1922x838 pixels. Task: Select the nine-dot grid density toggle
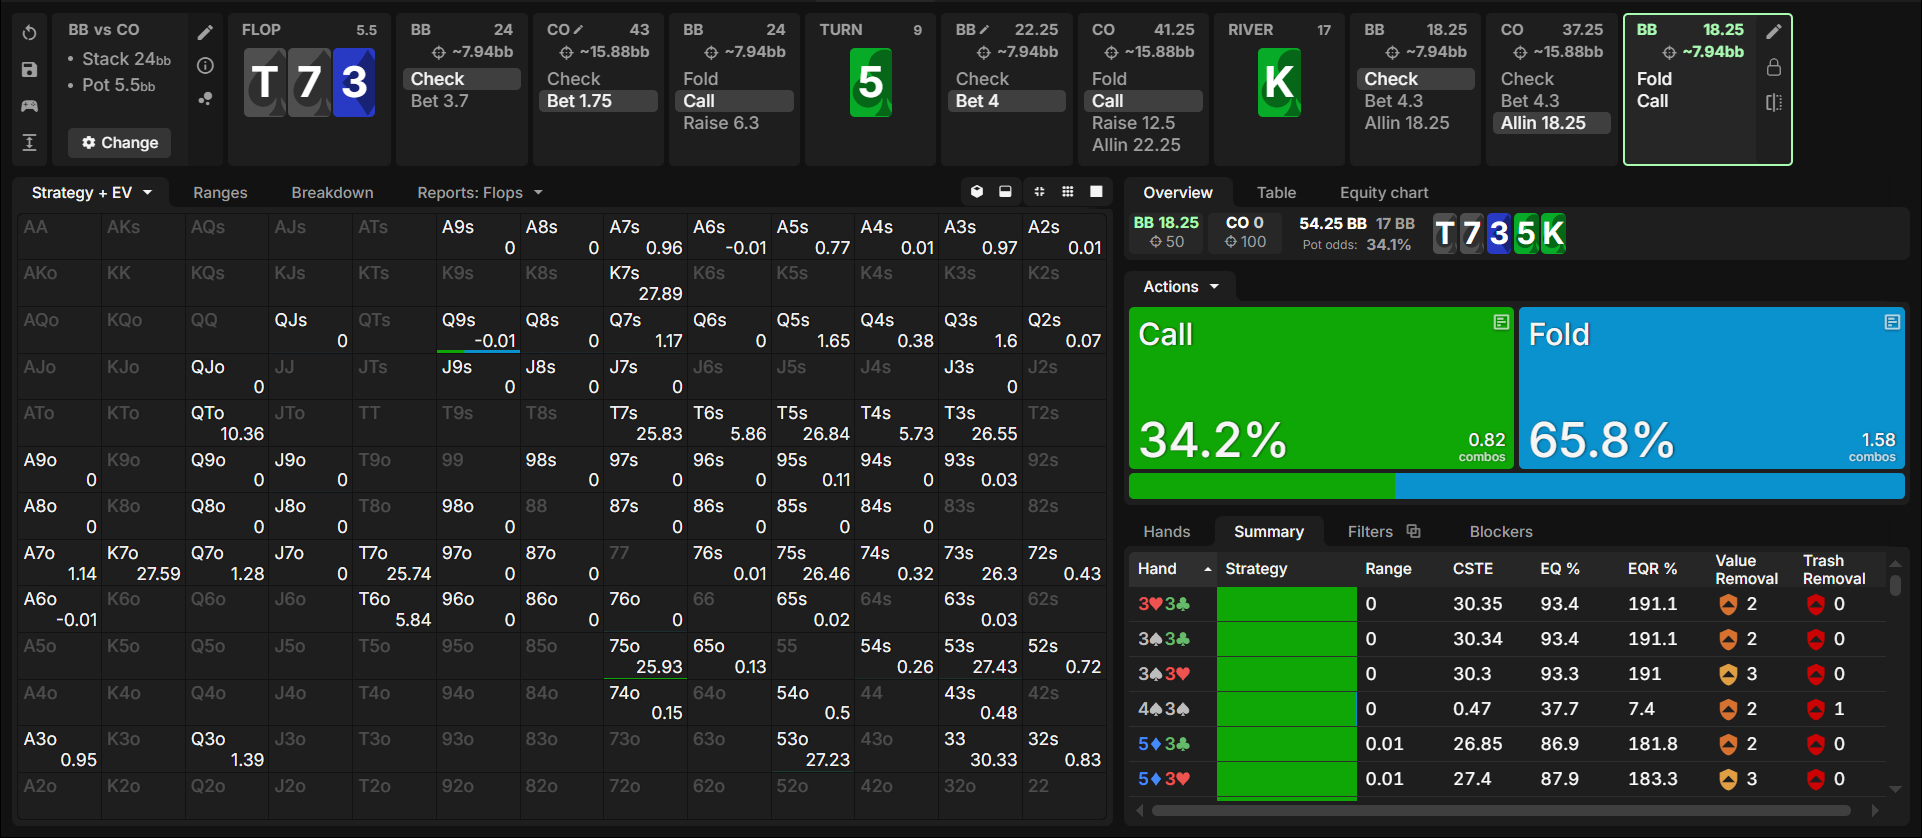[x=1068, y=192]
